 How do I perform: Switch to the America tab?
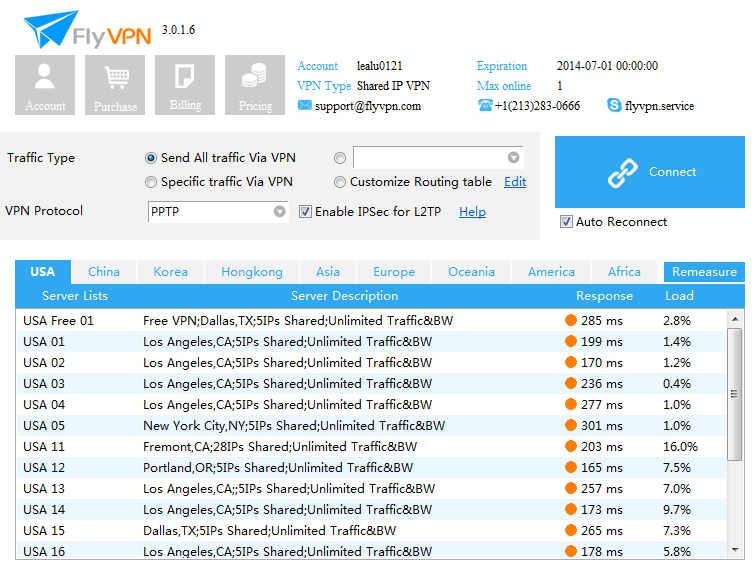(x=552, y=272)
